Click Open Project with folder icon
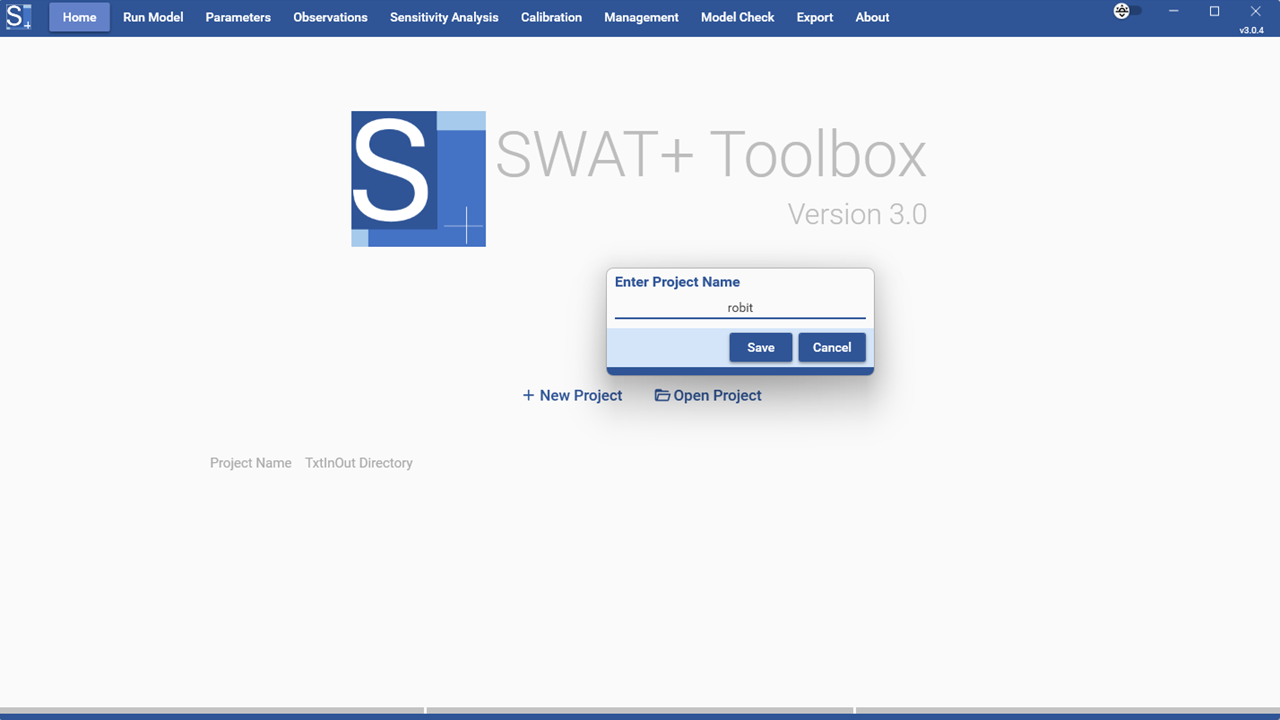 [x=708, y=395]
